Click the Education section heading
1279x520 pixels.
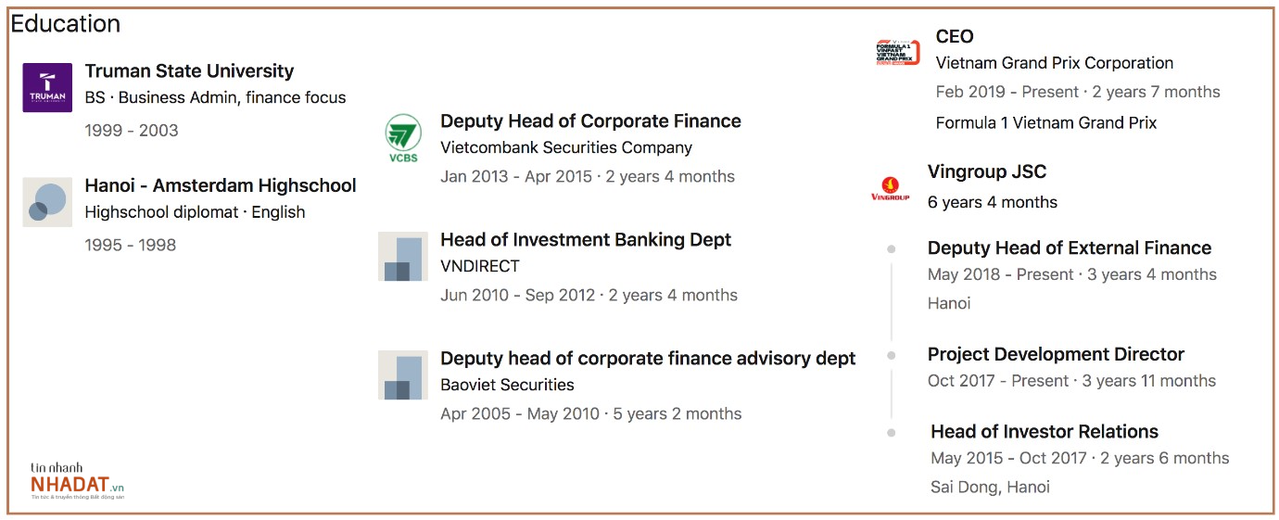(66, 24)
